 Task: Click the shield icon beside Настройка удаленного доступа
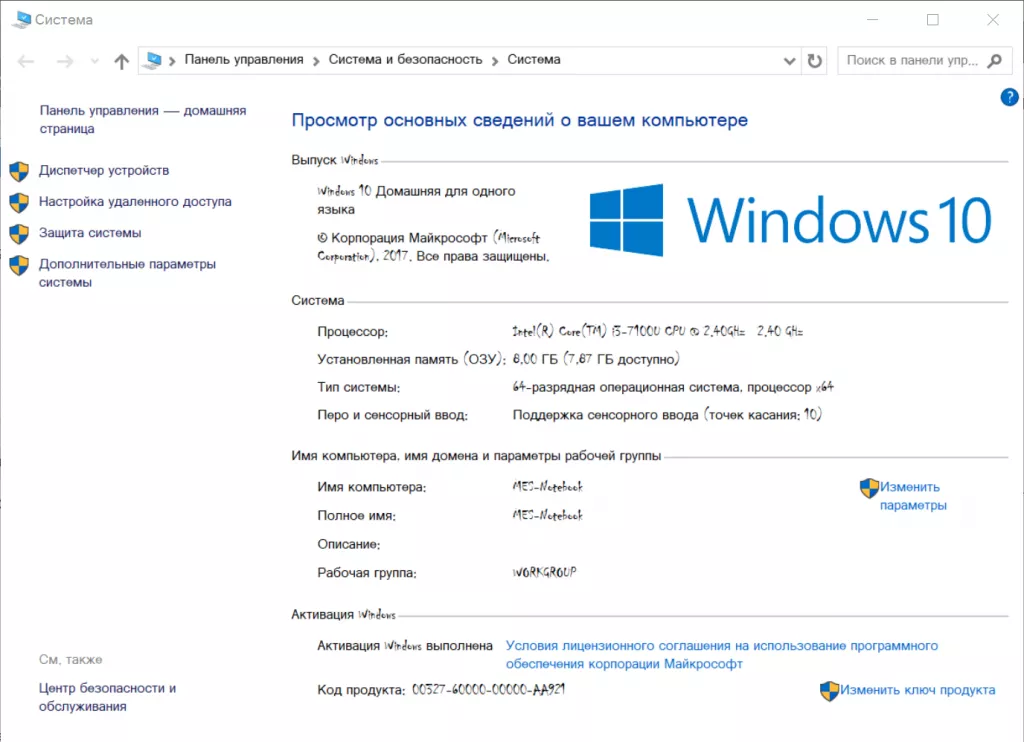point(20,202)
